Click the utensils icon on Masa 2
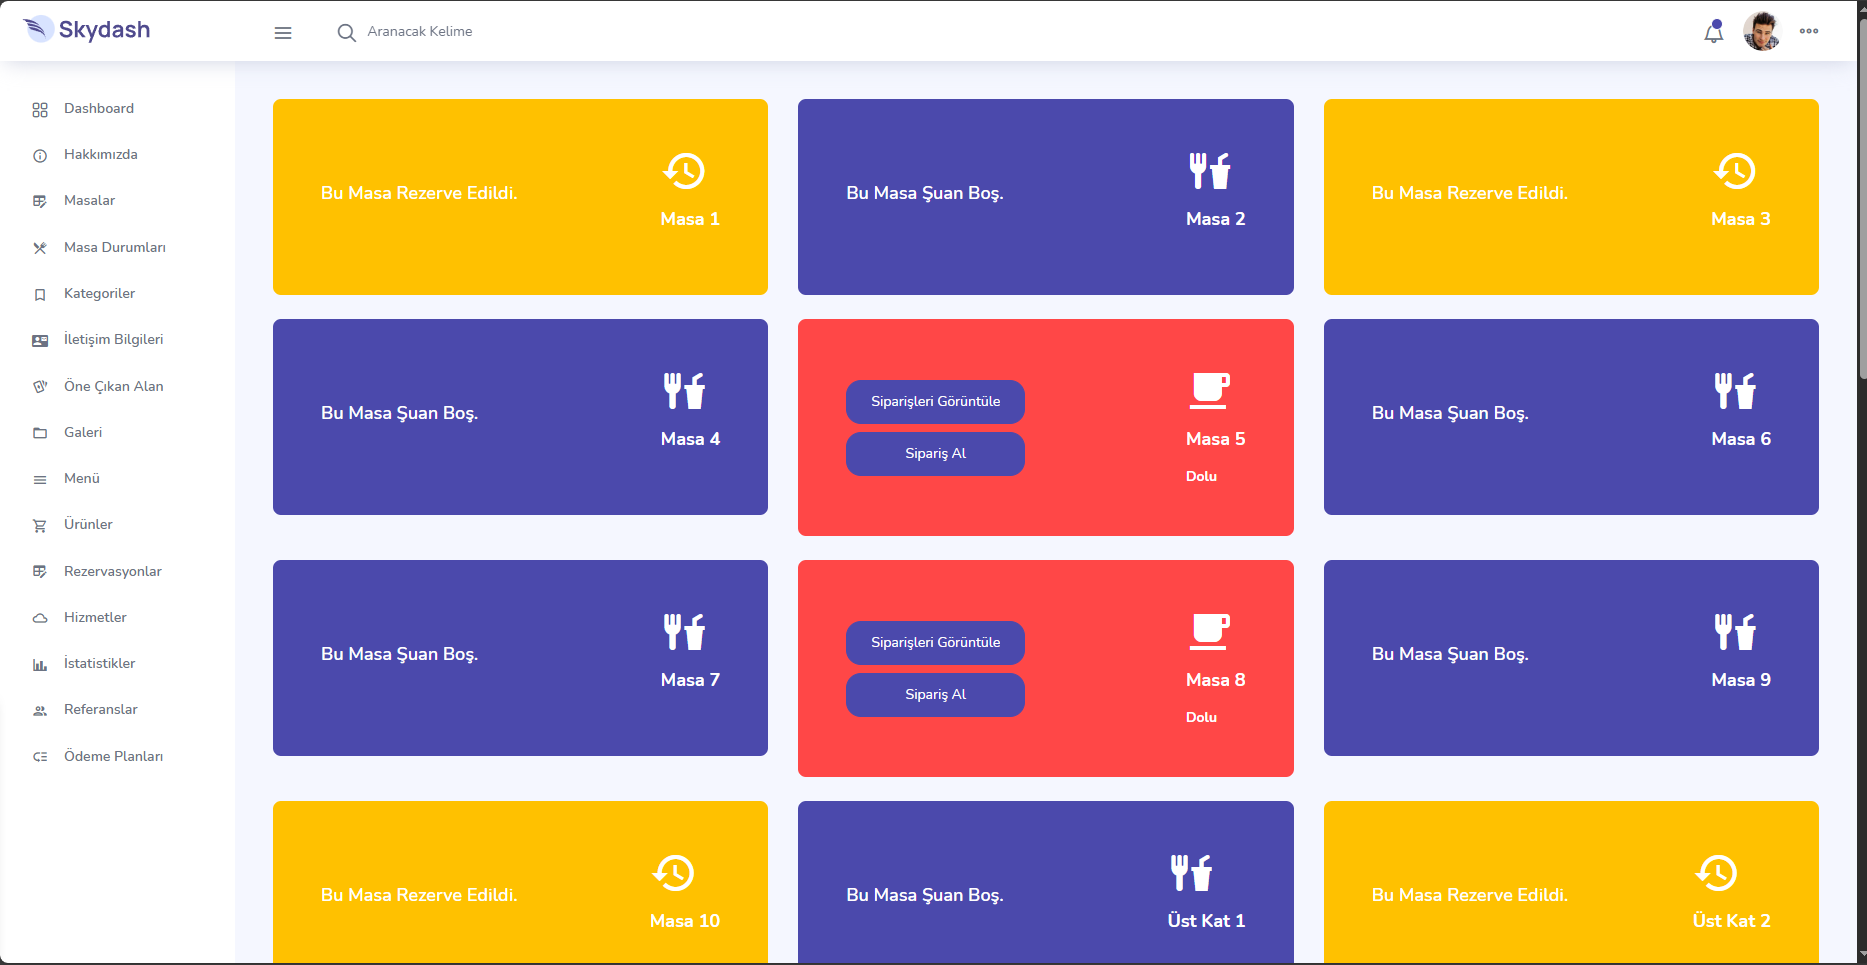 pyautogui.click(x=1209, y=171)
